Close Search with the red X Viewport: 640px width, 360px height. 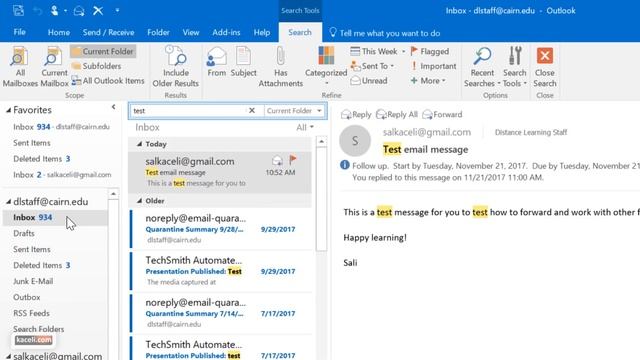point(544,67)
